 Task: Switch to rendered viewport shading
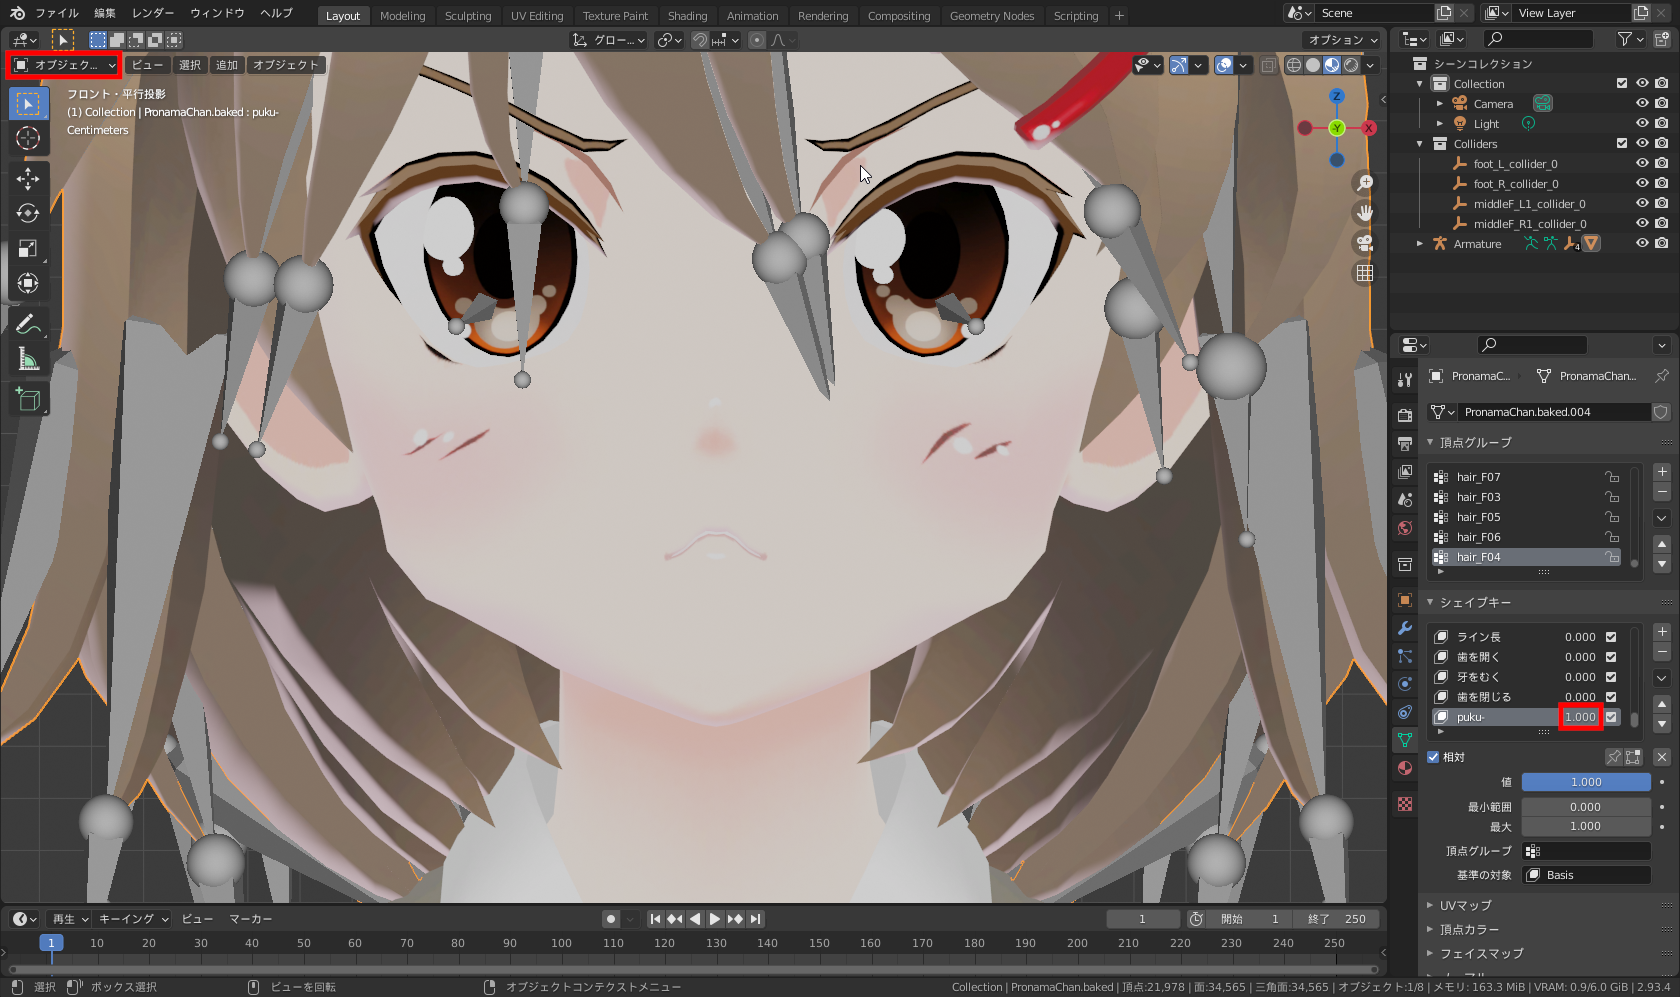tap(1351, 65)
